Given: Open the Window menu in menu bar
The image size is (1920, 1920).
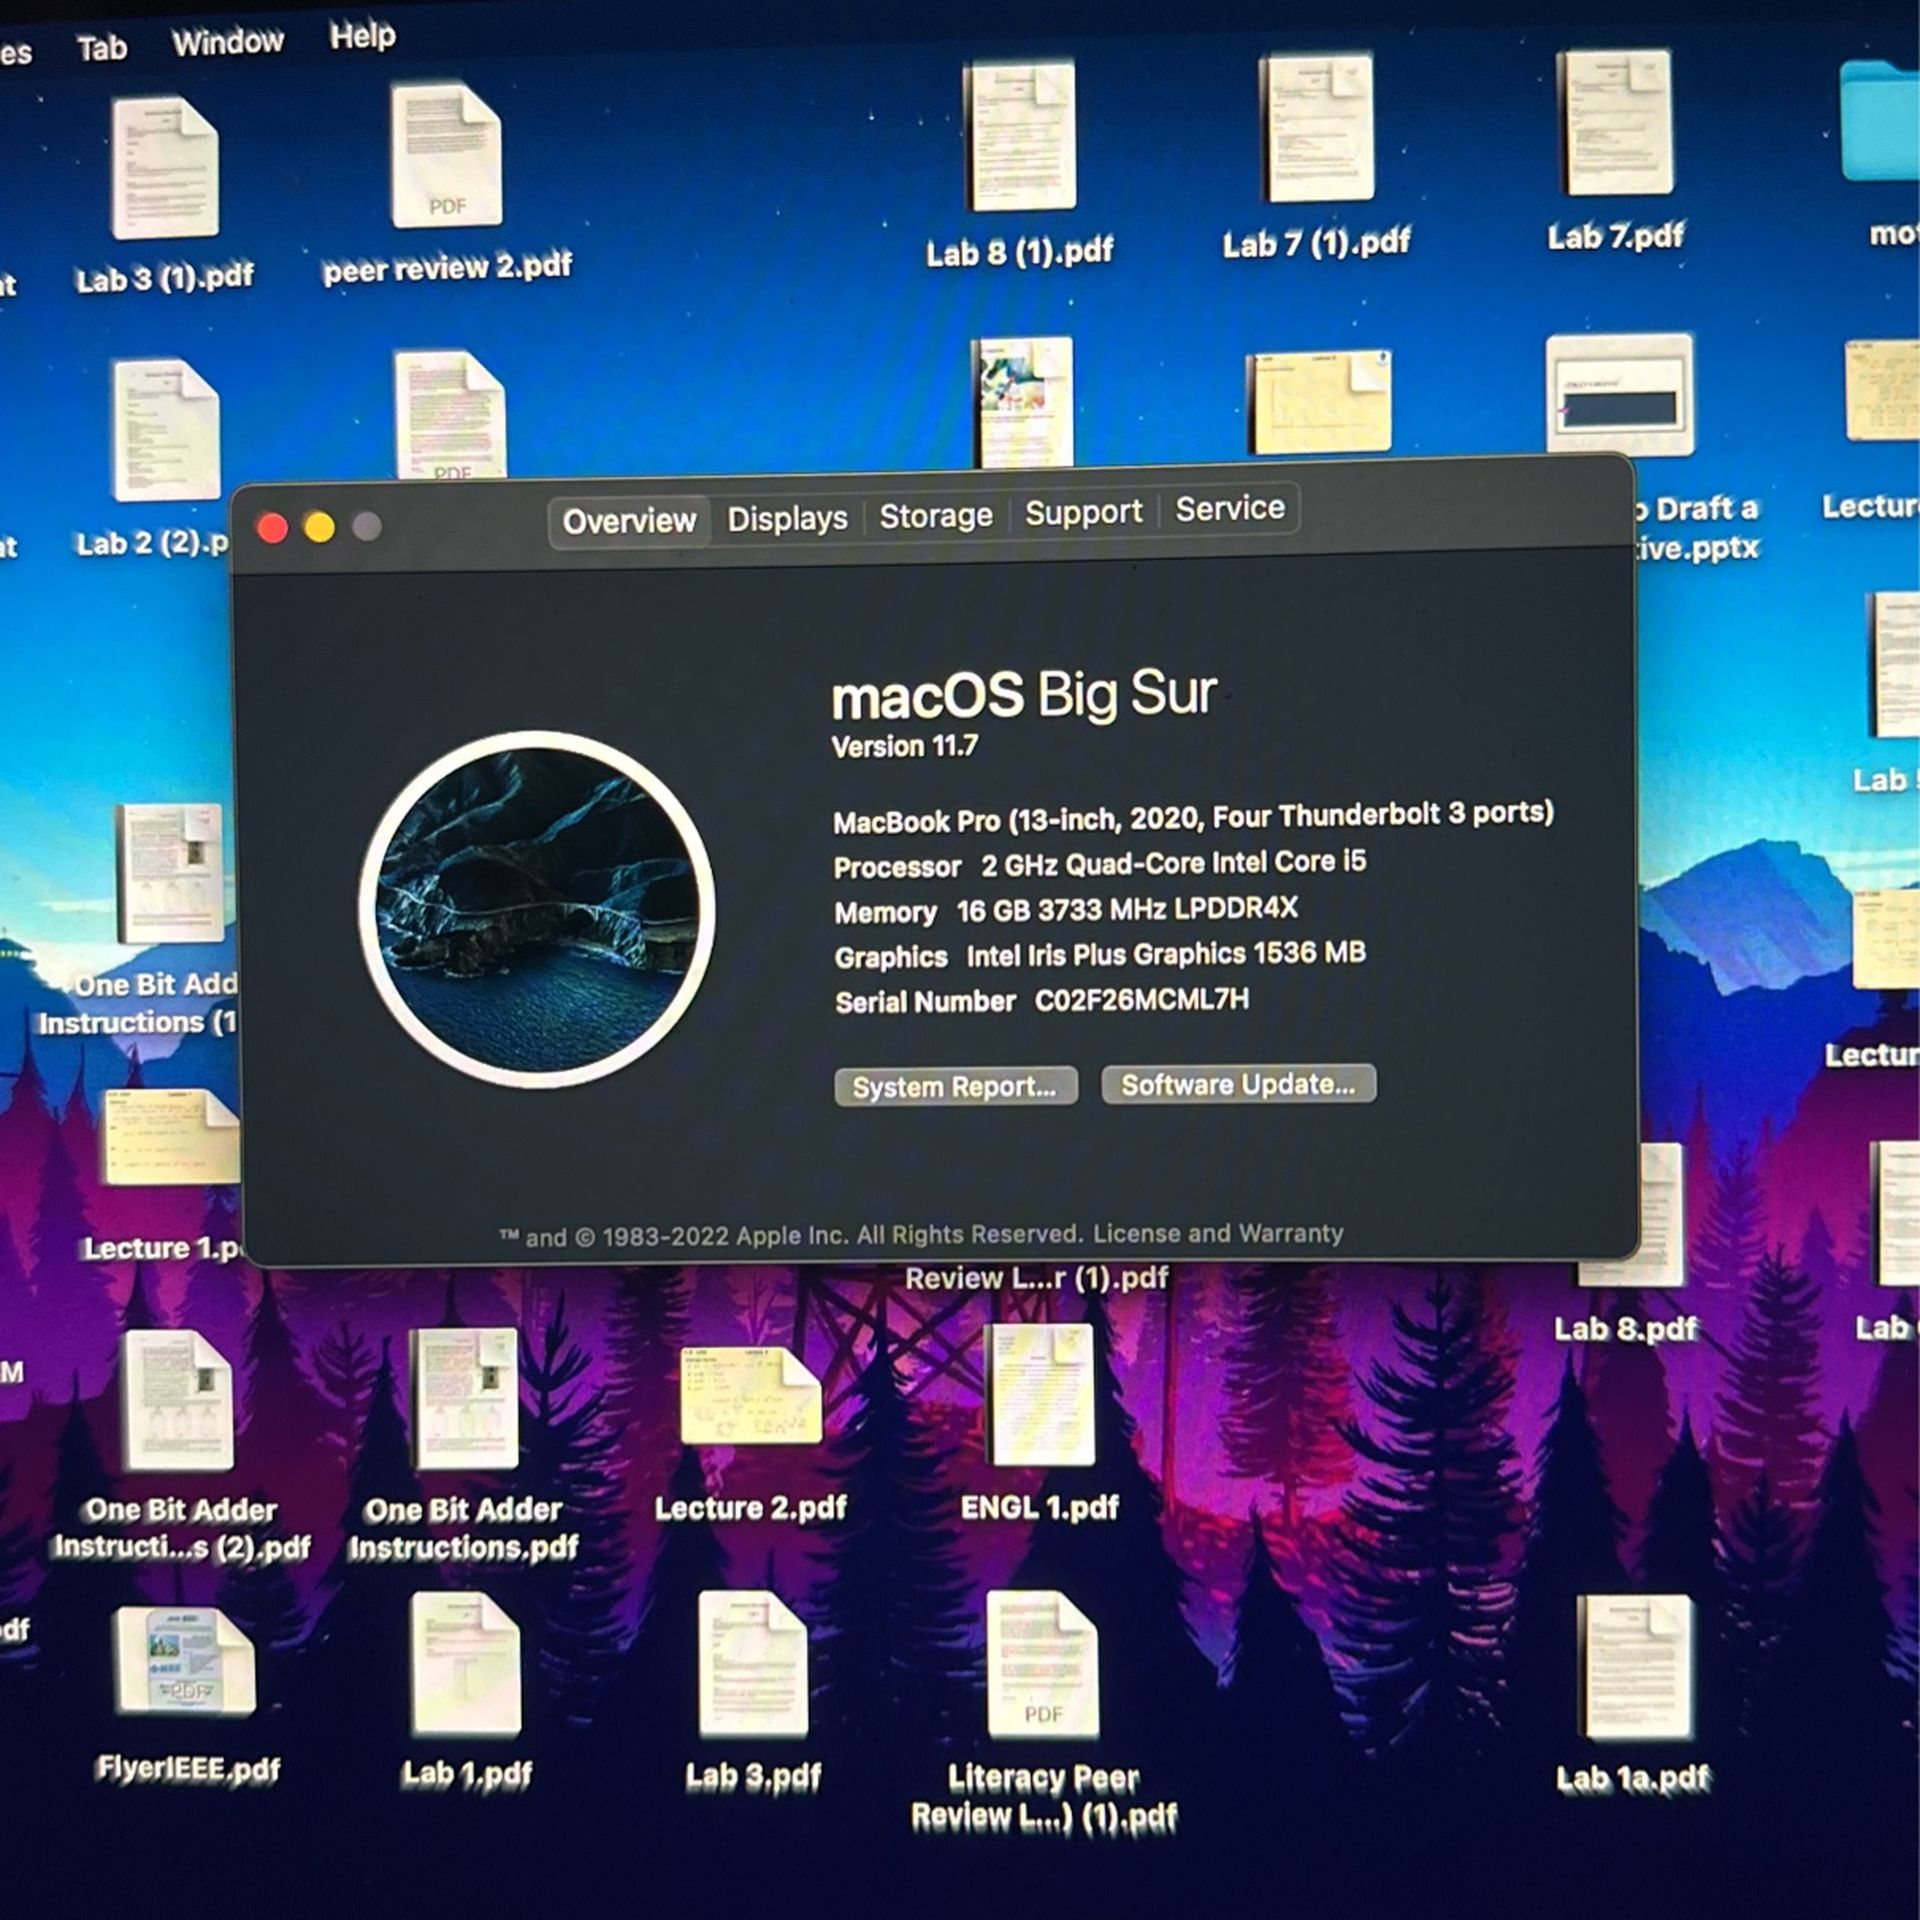Looking at the screenshot, I should pos(228,42).
